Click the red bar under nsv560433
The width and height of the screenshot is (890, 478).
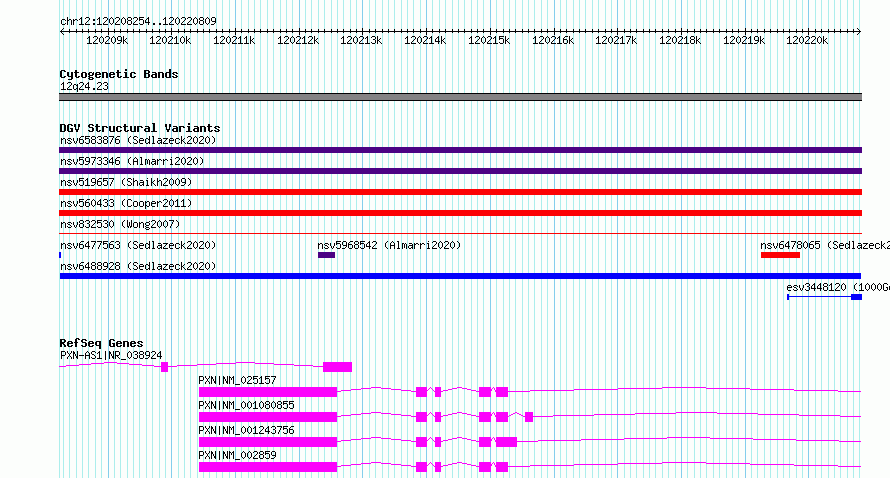[x=460, y=213]
